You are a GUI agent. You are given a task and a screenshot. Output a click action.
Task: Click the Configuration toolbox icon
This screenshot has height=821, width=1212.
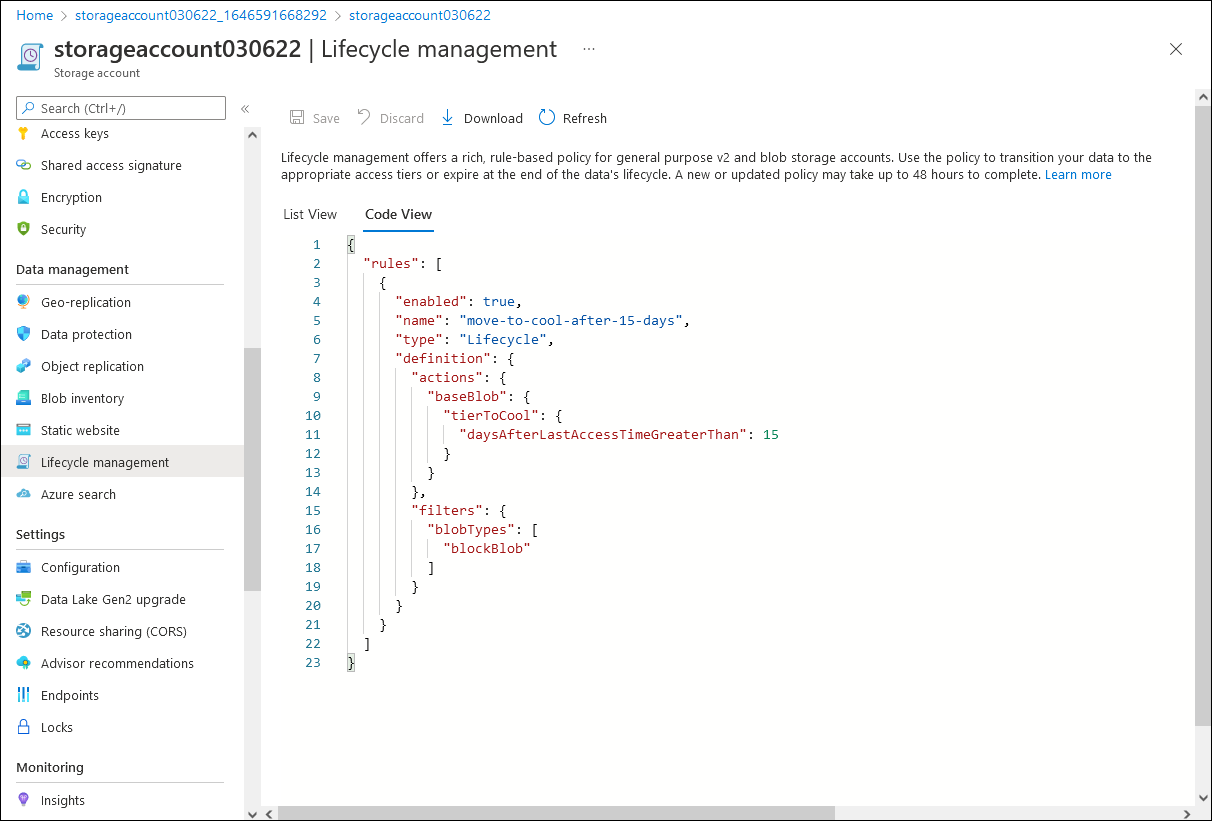[x=24, y=568]
